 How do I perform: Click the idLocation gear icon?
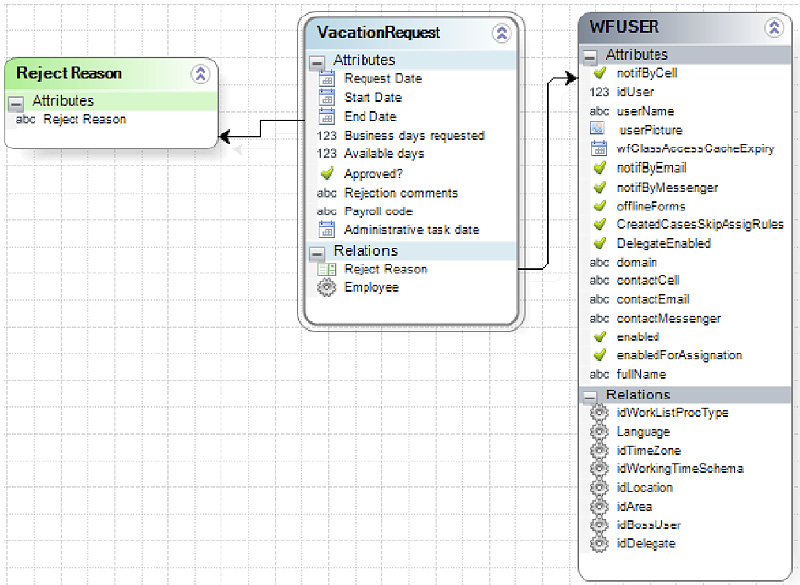coord(599,488)
